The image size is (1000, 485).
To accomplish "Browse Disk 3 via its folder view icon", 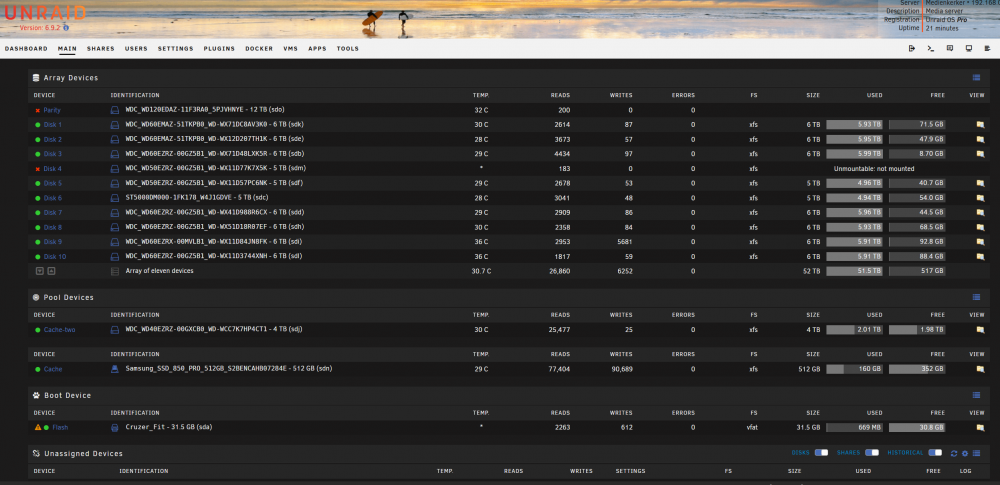I will coord(980,154).
